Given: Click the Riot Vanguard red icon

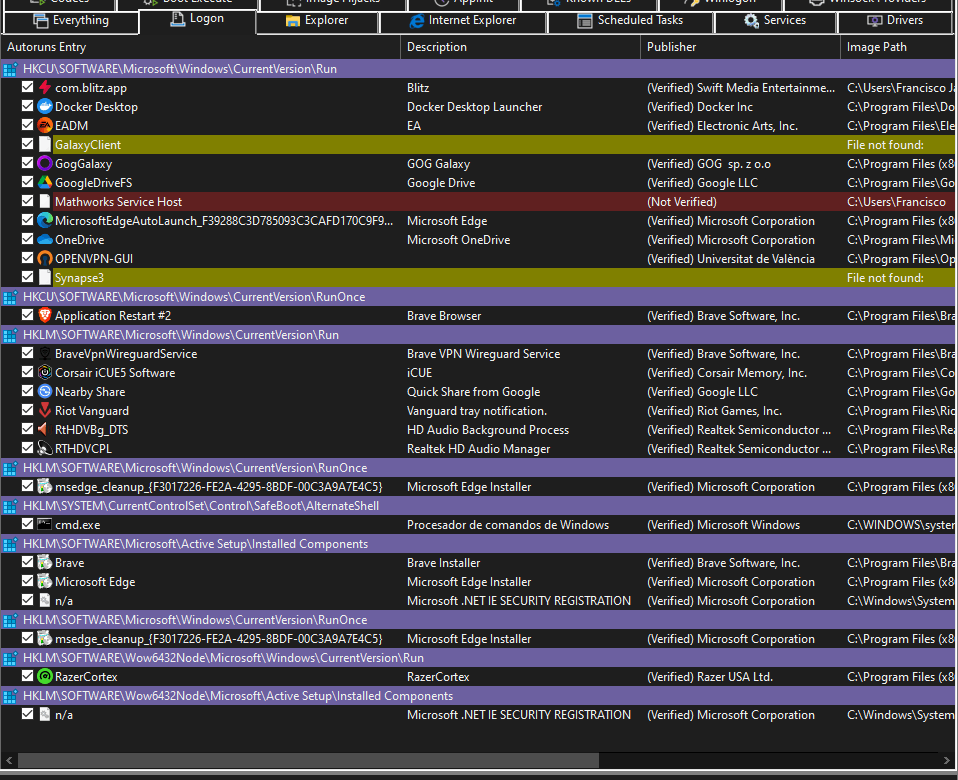Looking at the screenshot, I should (x=45, y=410).
